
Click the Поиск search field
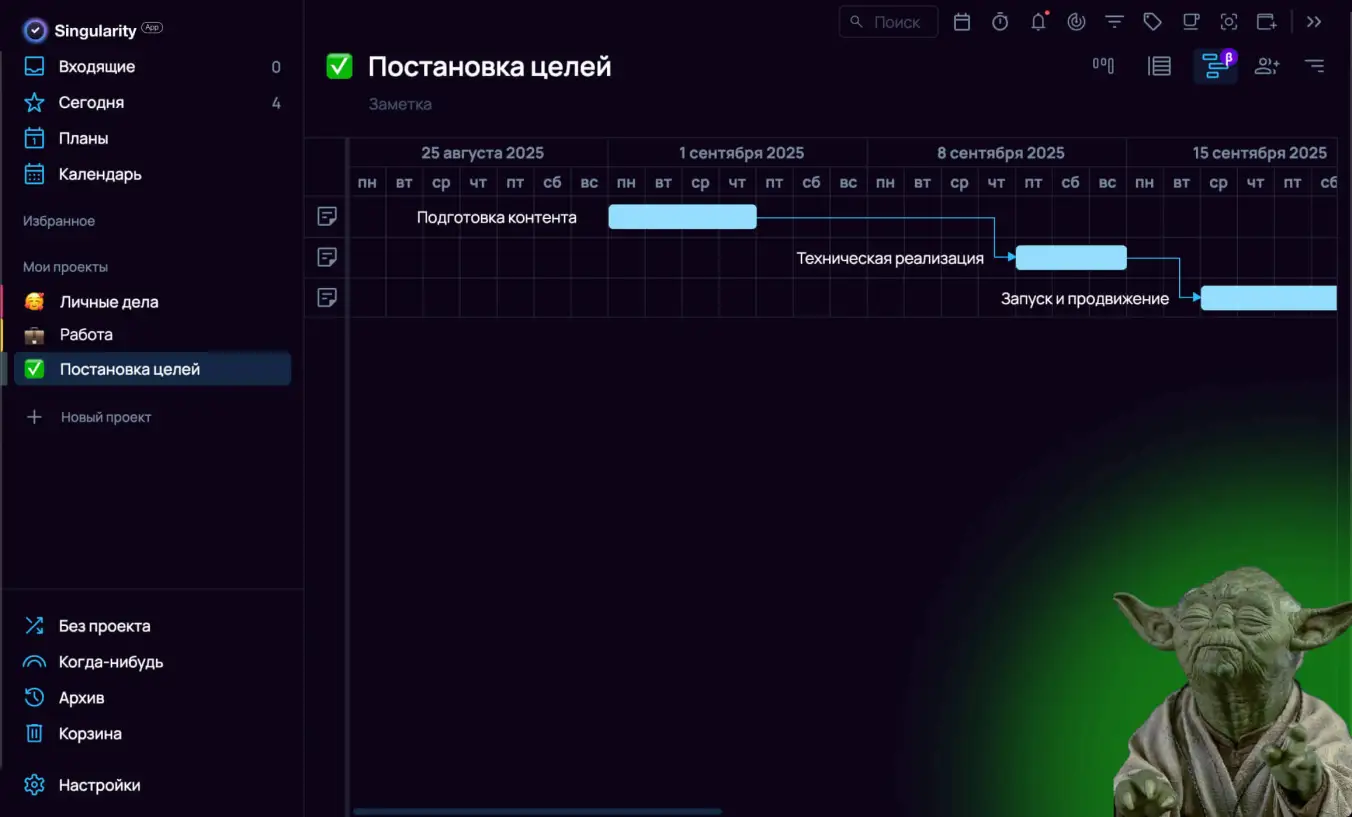pyautogui.click(x=889, y=22)
